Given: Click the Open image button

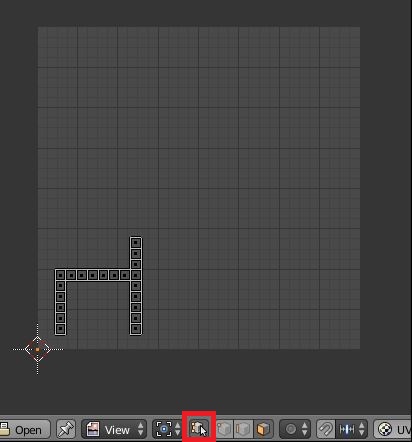Looking at the screenshot, I should (x=24, y=429).
